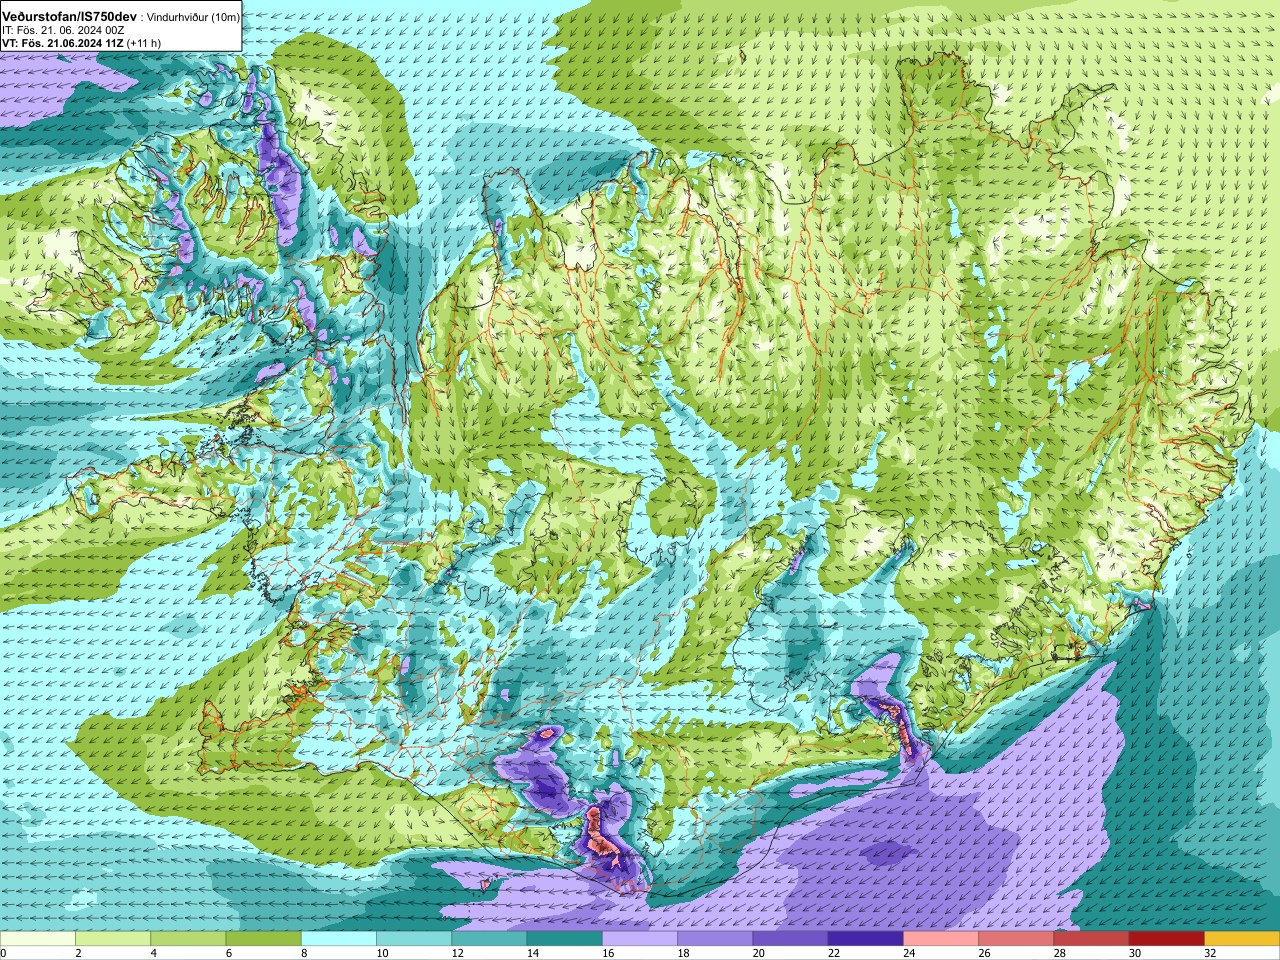Click the legend scale value '6'
Viewport: 1280px width, 960px height.
(230, 953)
